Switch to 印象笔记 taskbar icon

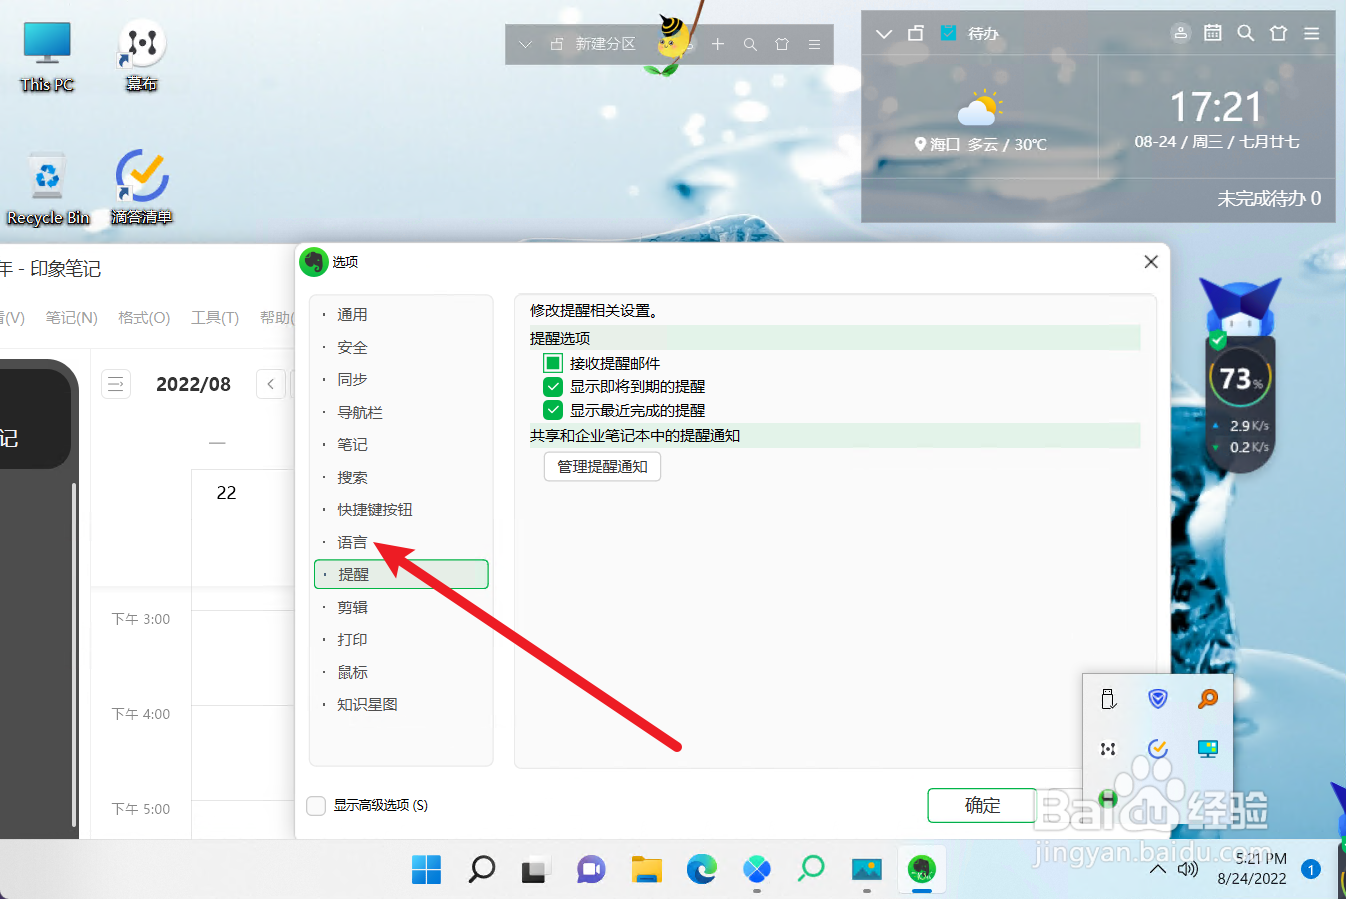tap(922, 869)
